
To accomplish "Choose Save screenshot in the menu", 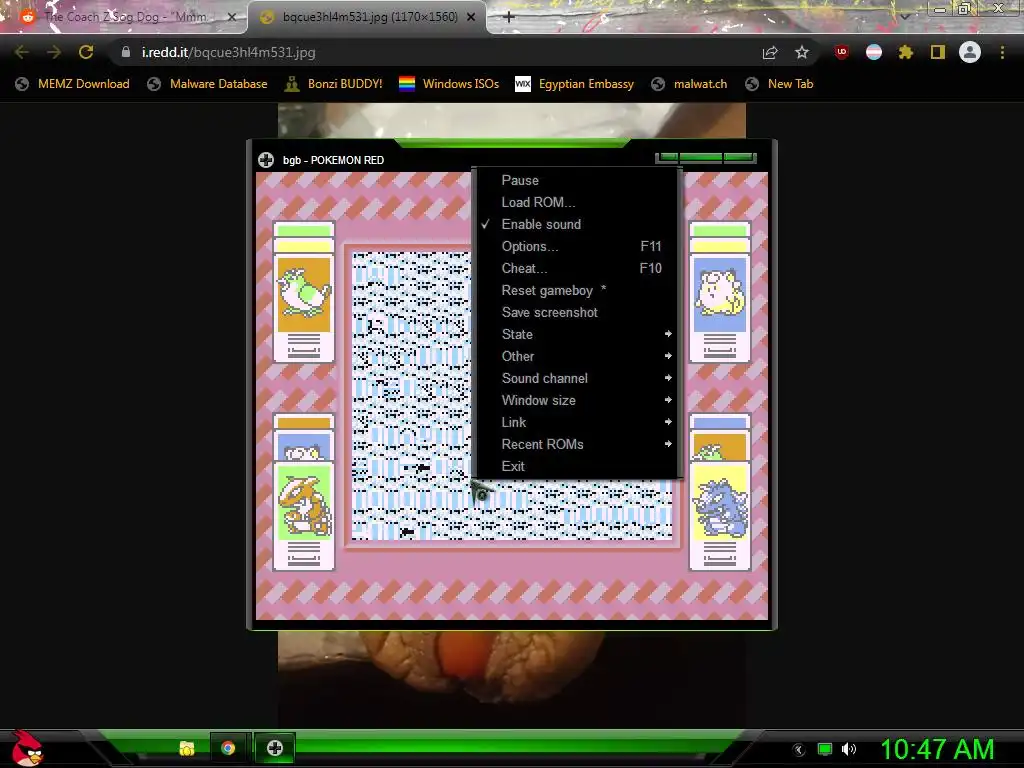I will point(577,312).
